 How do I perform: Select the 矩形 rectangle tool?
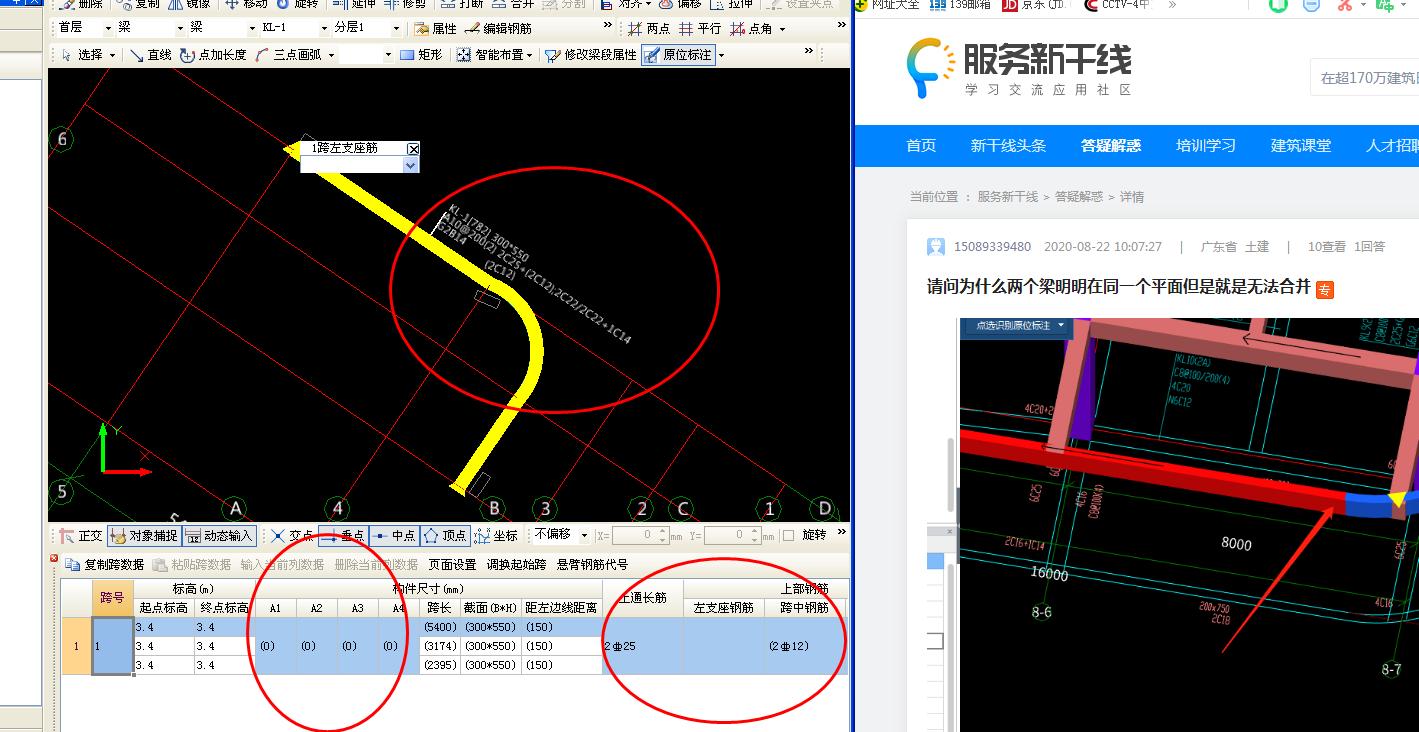pyautogui.click(x=421, y=55)
